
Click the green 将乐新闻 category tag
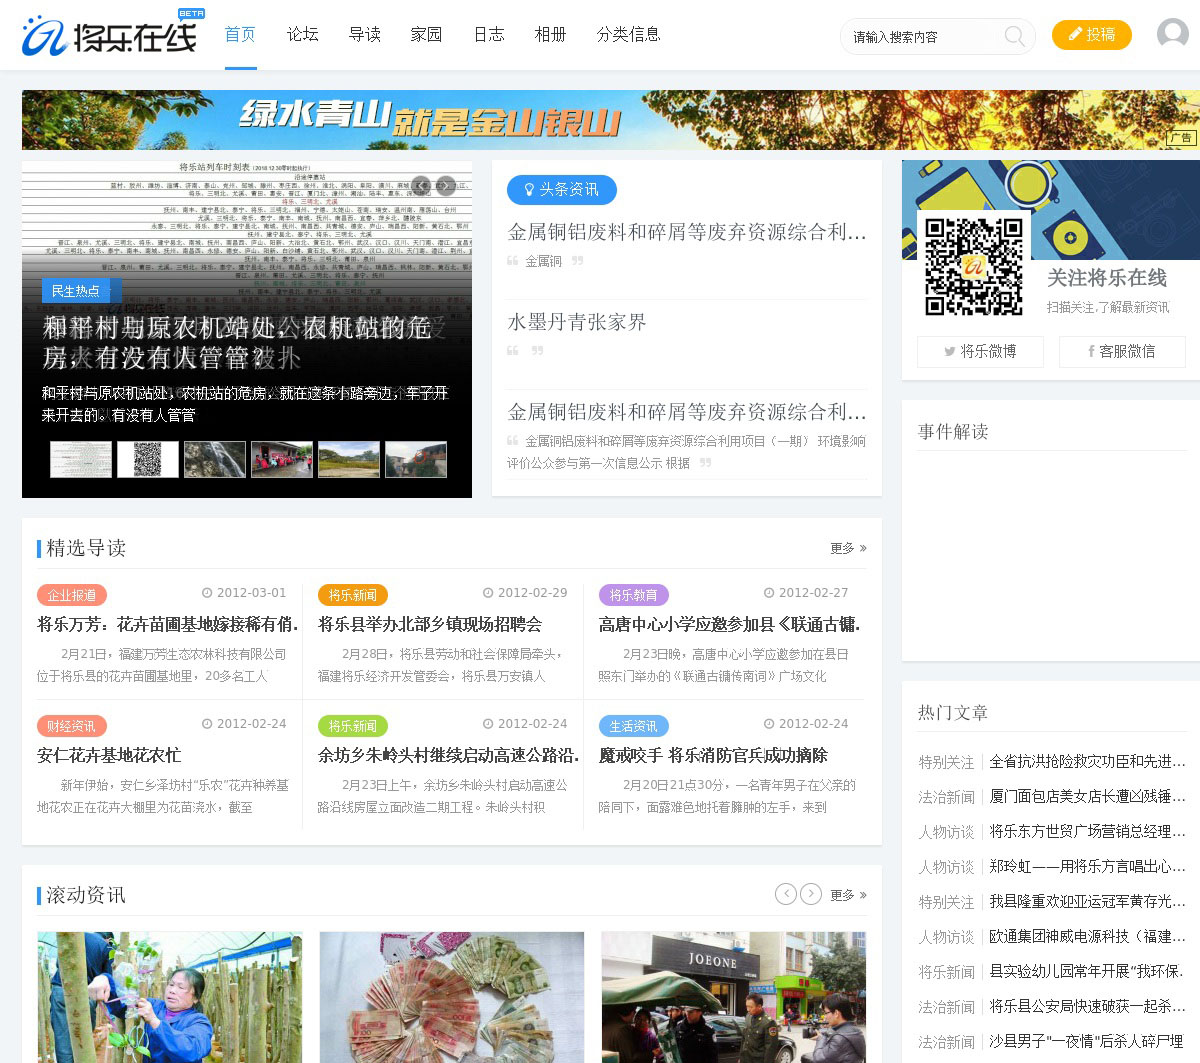[x=353, y=726]
